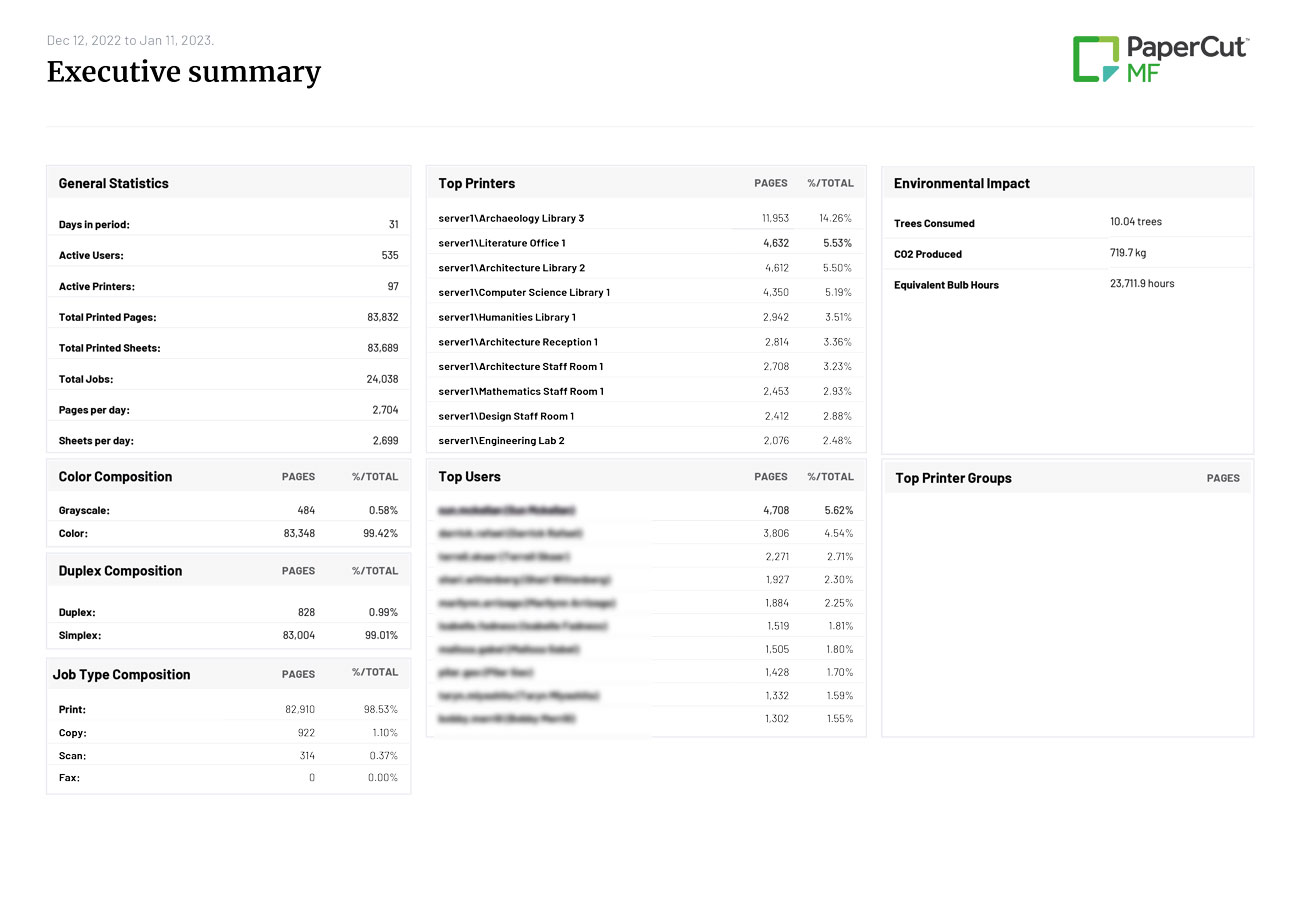Select the user pages value 1,302
1300x919 pixels.
(x=777, y=719)
